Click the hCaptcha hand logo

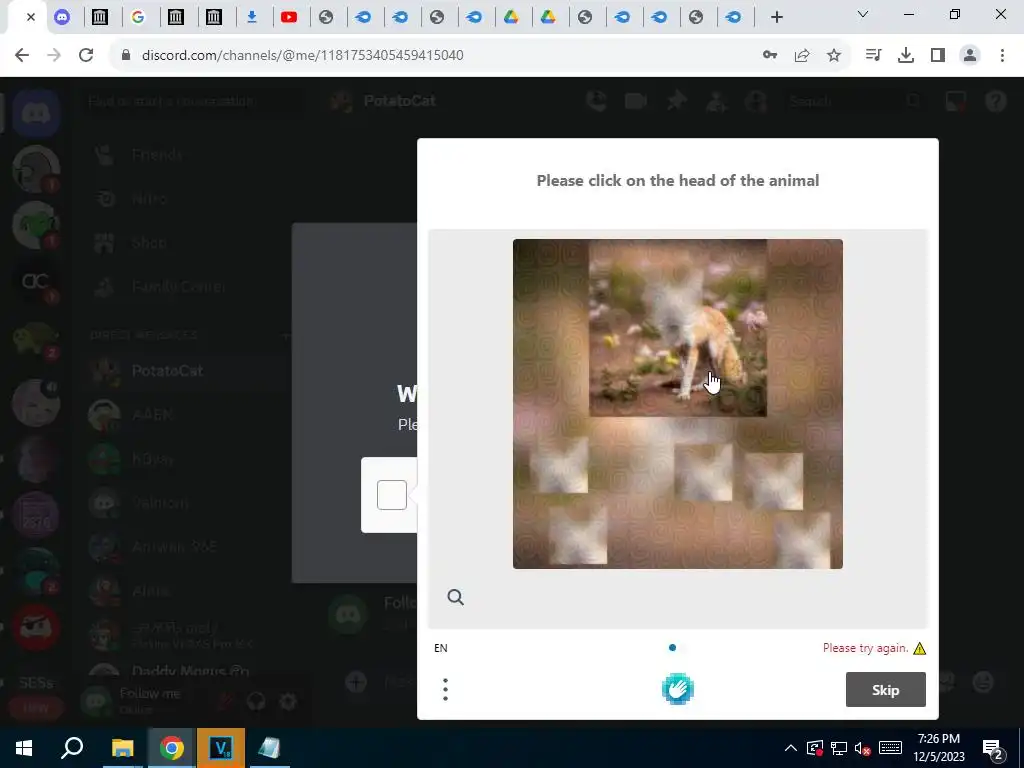coord(677,689)
